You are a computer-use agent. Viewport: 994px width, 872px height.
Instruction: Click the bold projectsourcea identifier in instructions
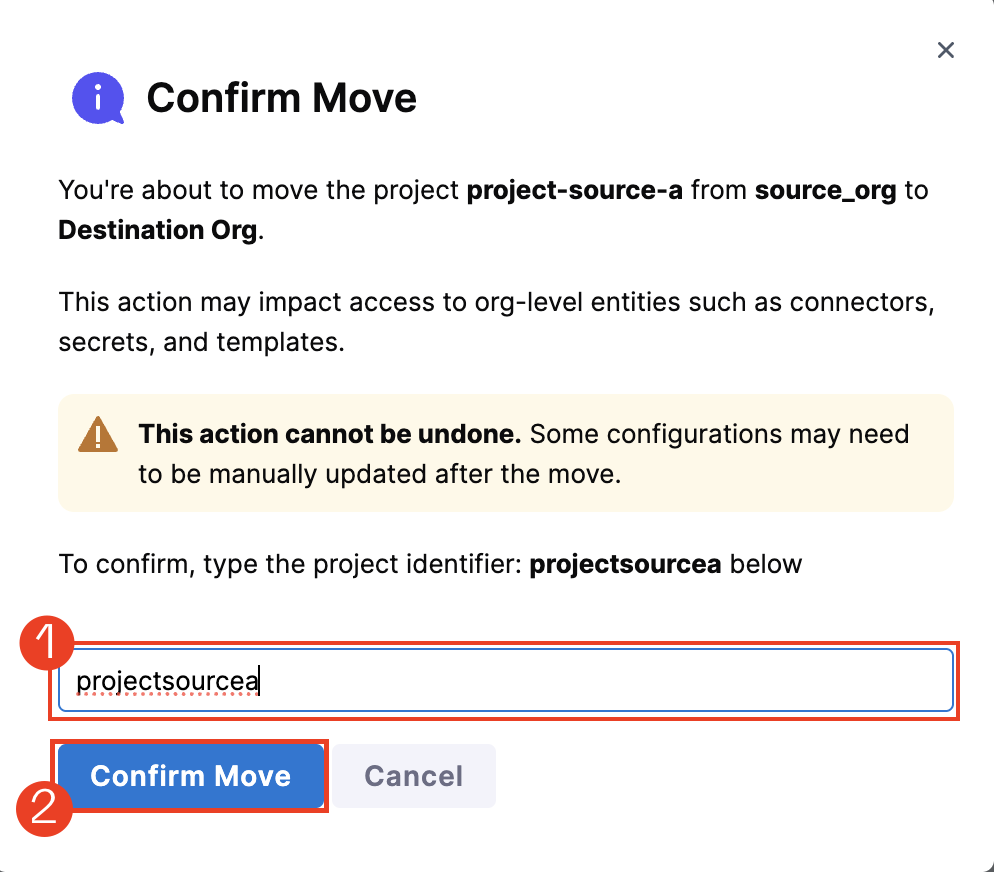[625, 564]
